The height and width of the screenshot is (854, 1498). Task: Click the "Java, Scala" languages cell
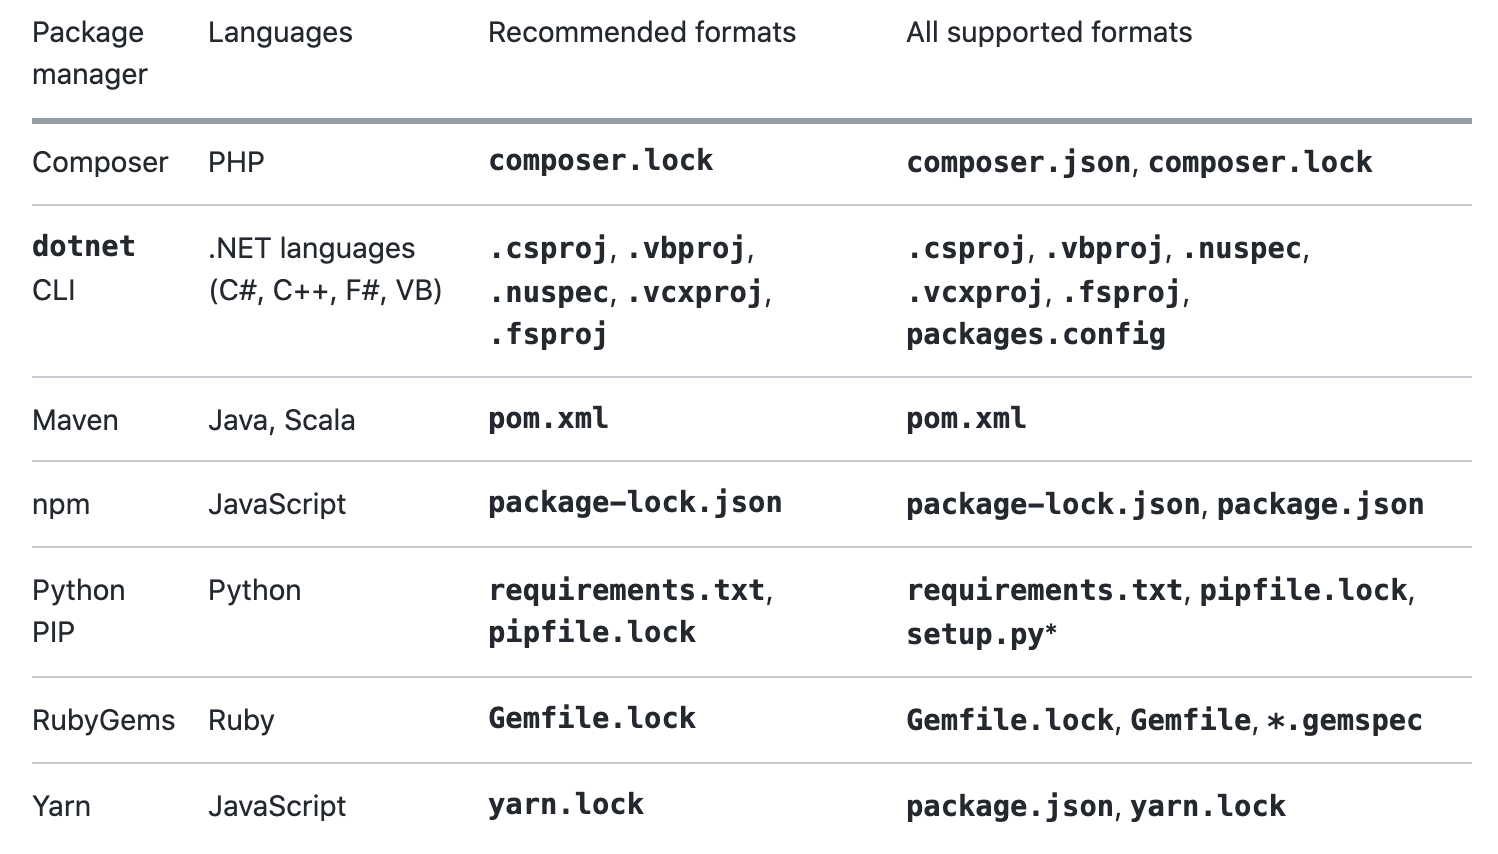pyautogui.click(x=281, y=420)
